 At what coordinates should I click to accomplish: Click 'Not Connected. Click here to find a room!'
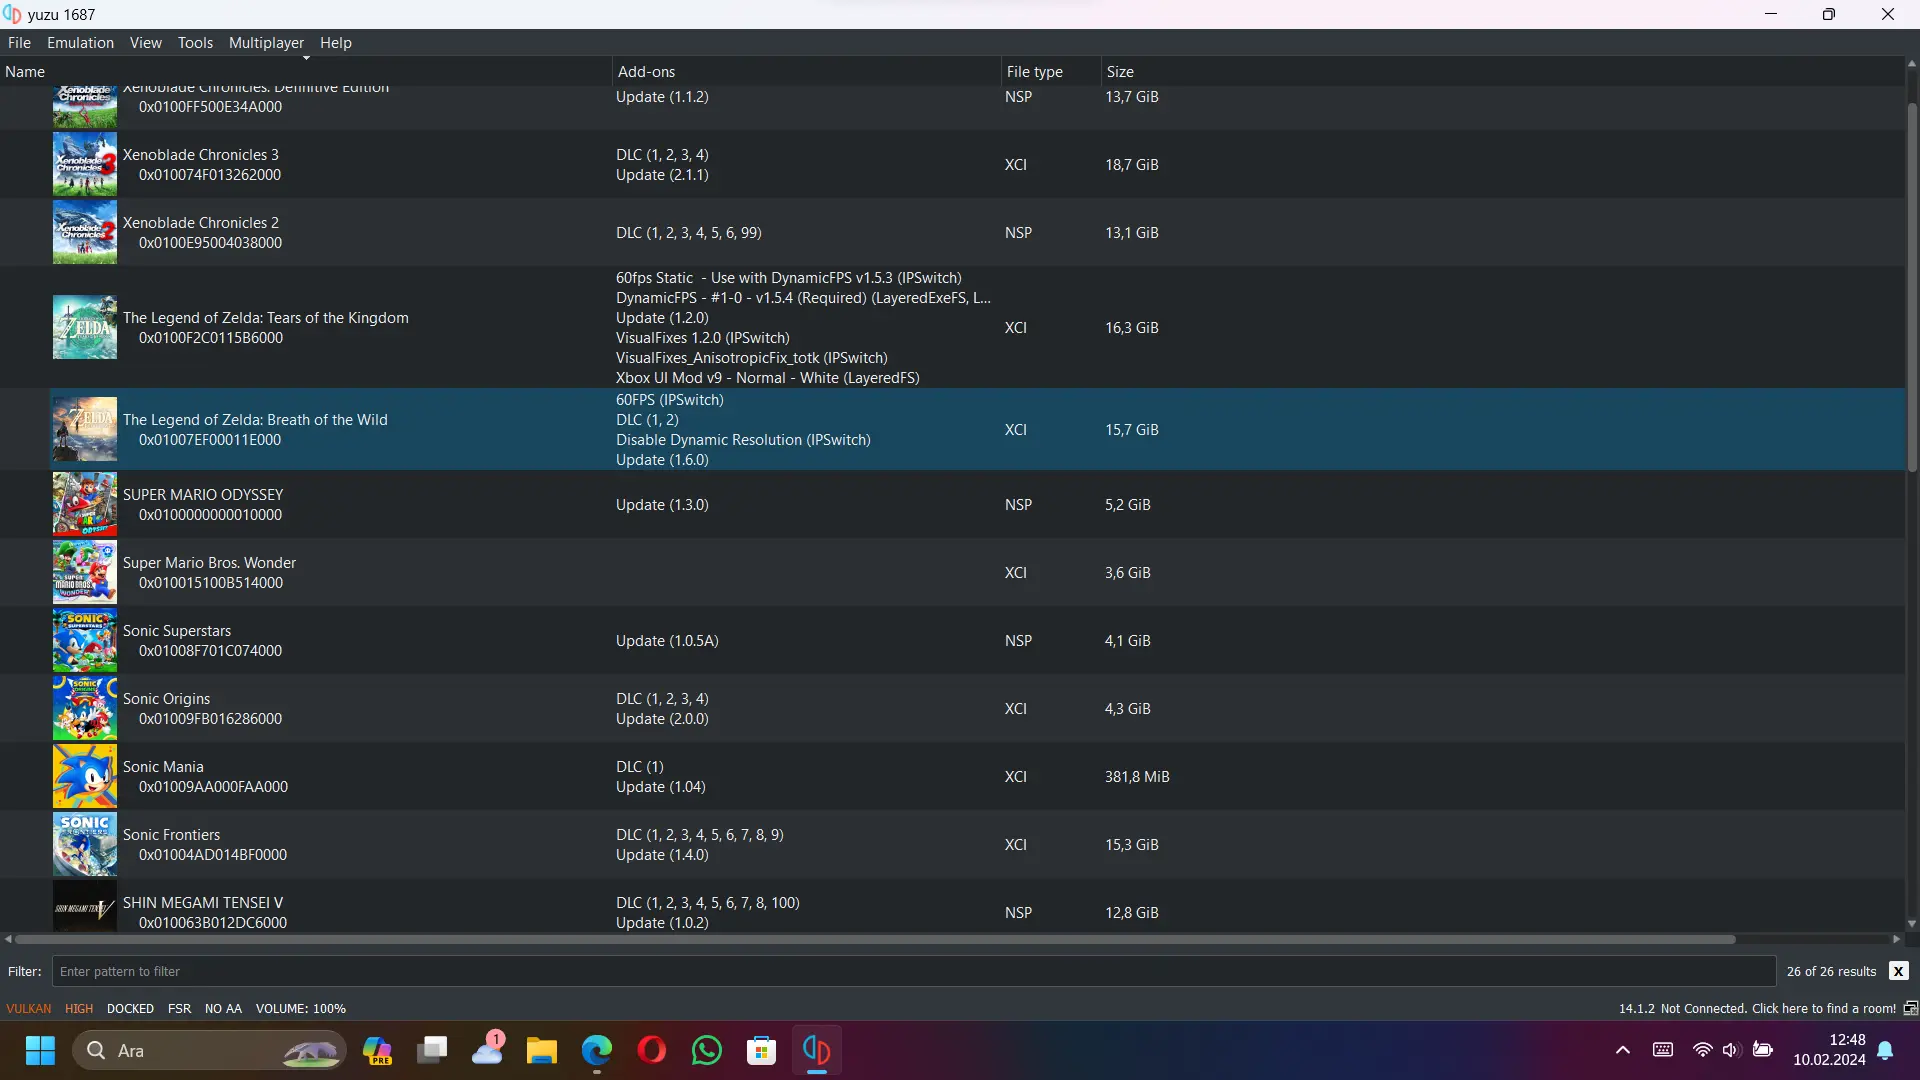(1778, 1008)
